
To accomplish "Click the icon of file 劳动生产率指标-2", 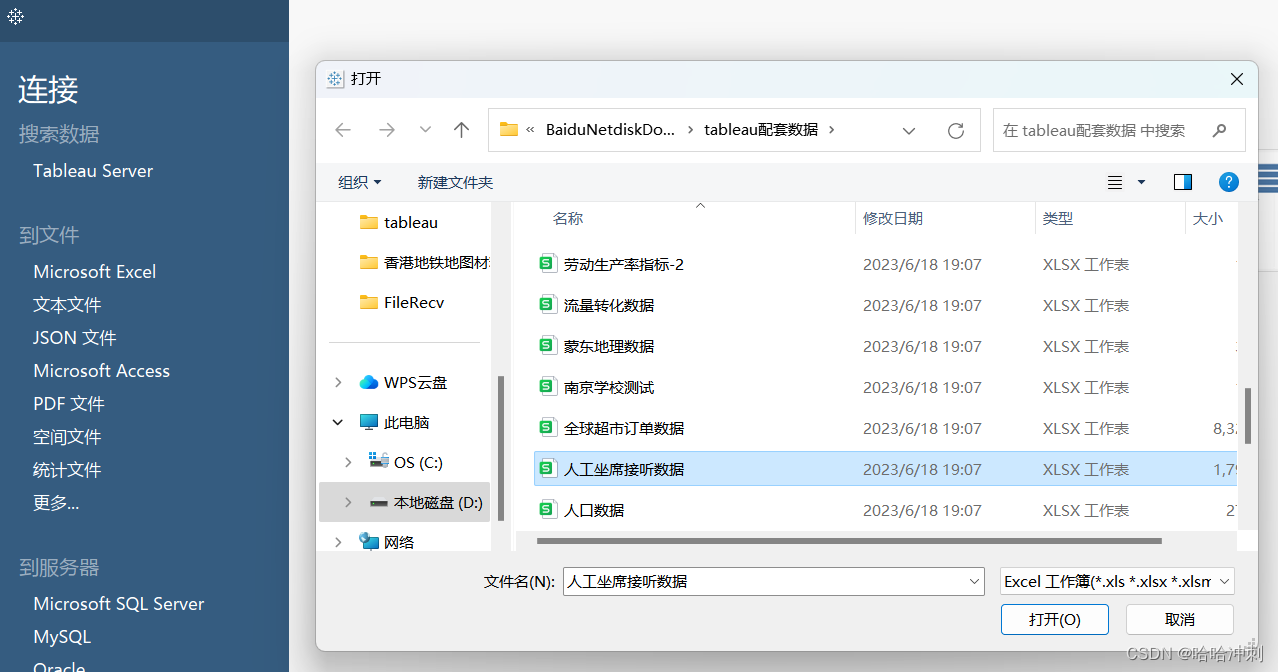I will point(547,264).
